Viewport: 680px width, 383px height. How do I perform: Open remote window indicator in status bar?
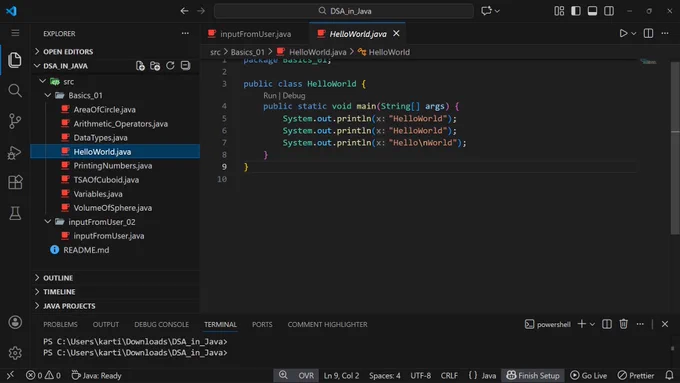[x=10, y=375]
